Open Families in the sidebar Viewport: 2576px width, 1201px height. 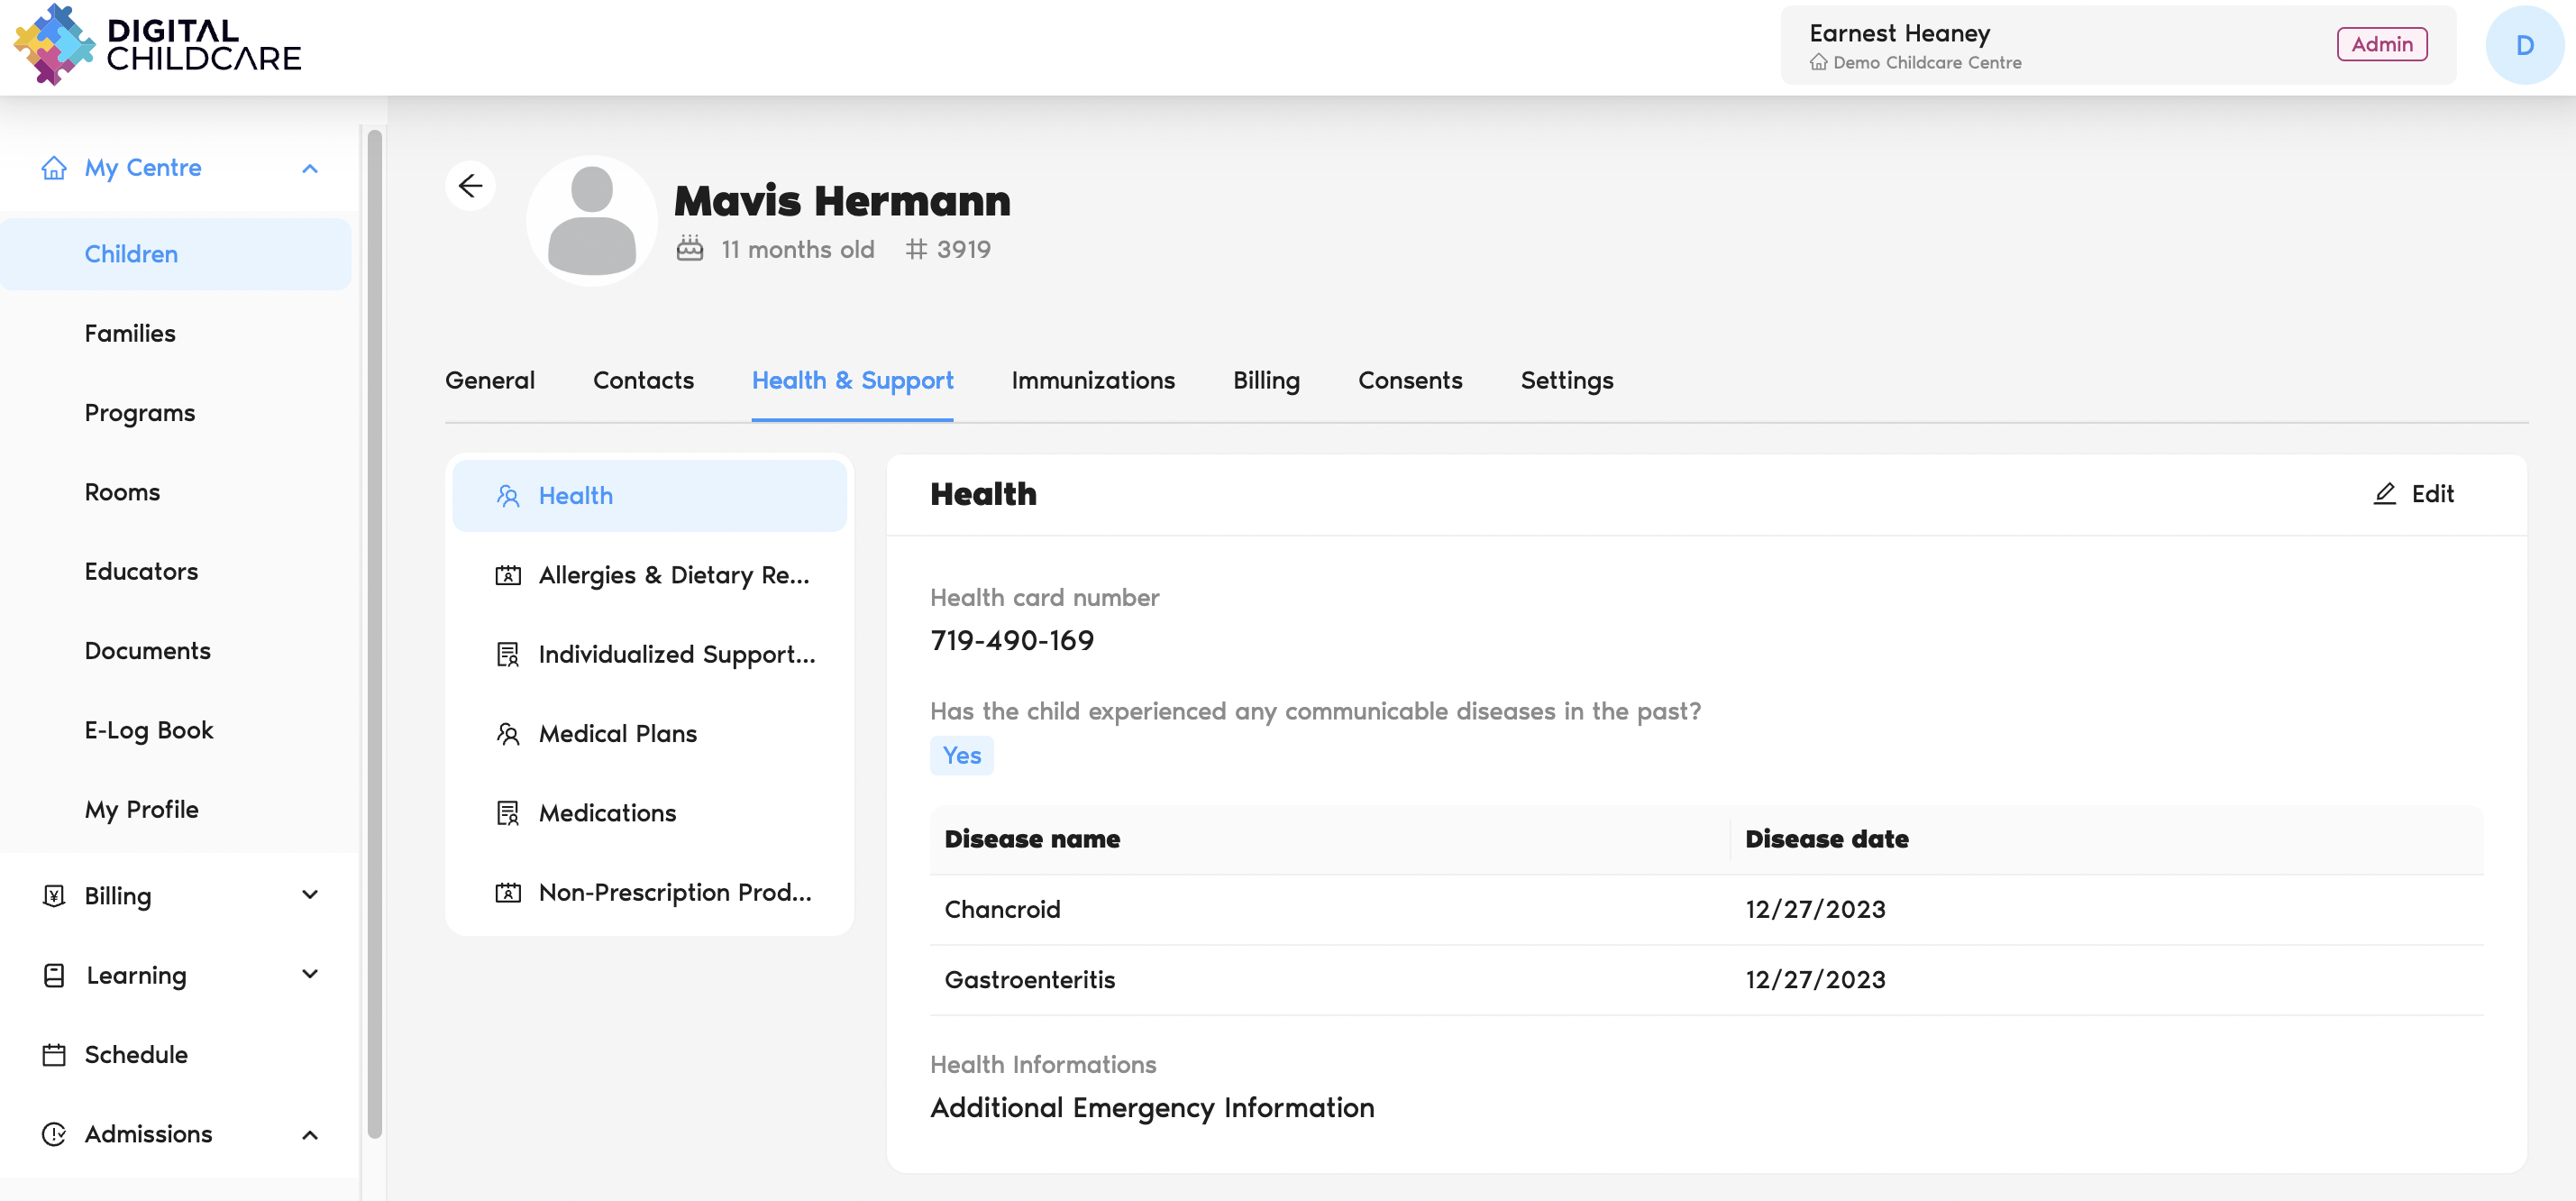[130, 334]
